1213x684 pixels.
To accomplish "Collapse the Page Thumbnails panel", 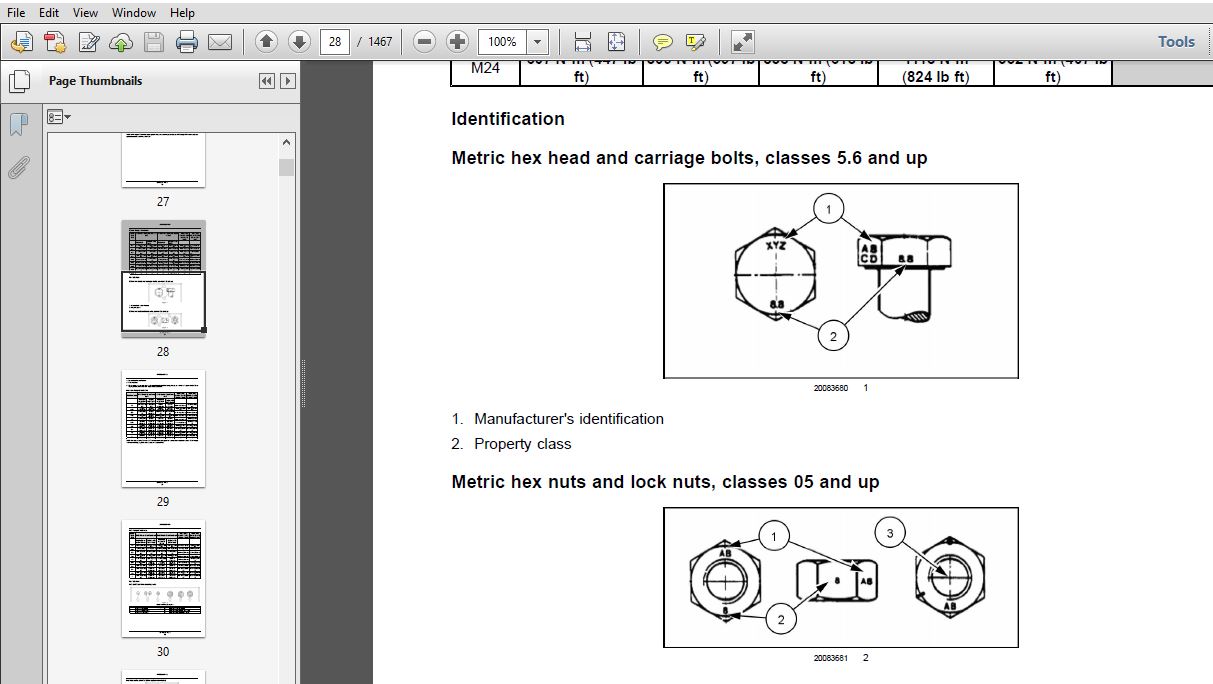I will [x=267, y=81].
